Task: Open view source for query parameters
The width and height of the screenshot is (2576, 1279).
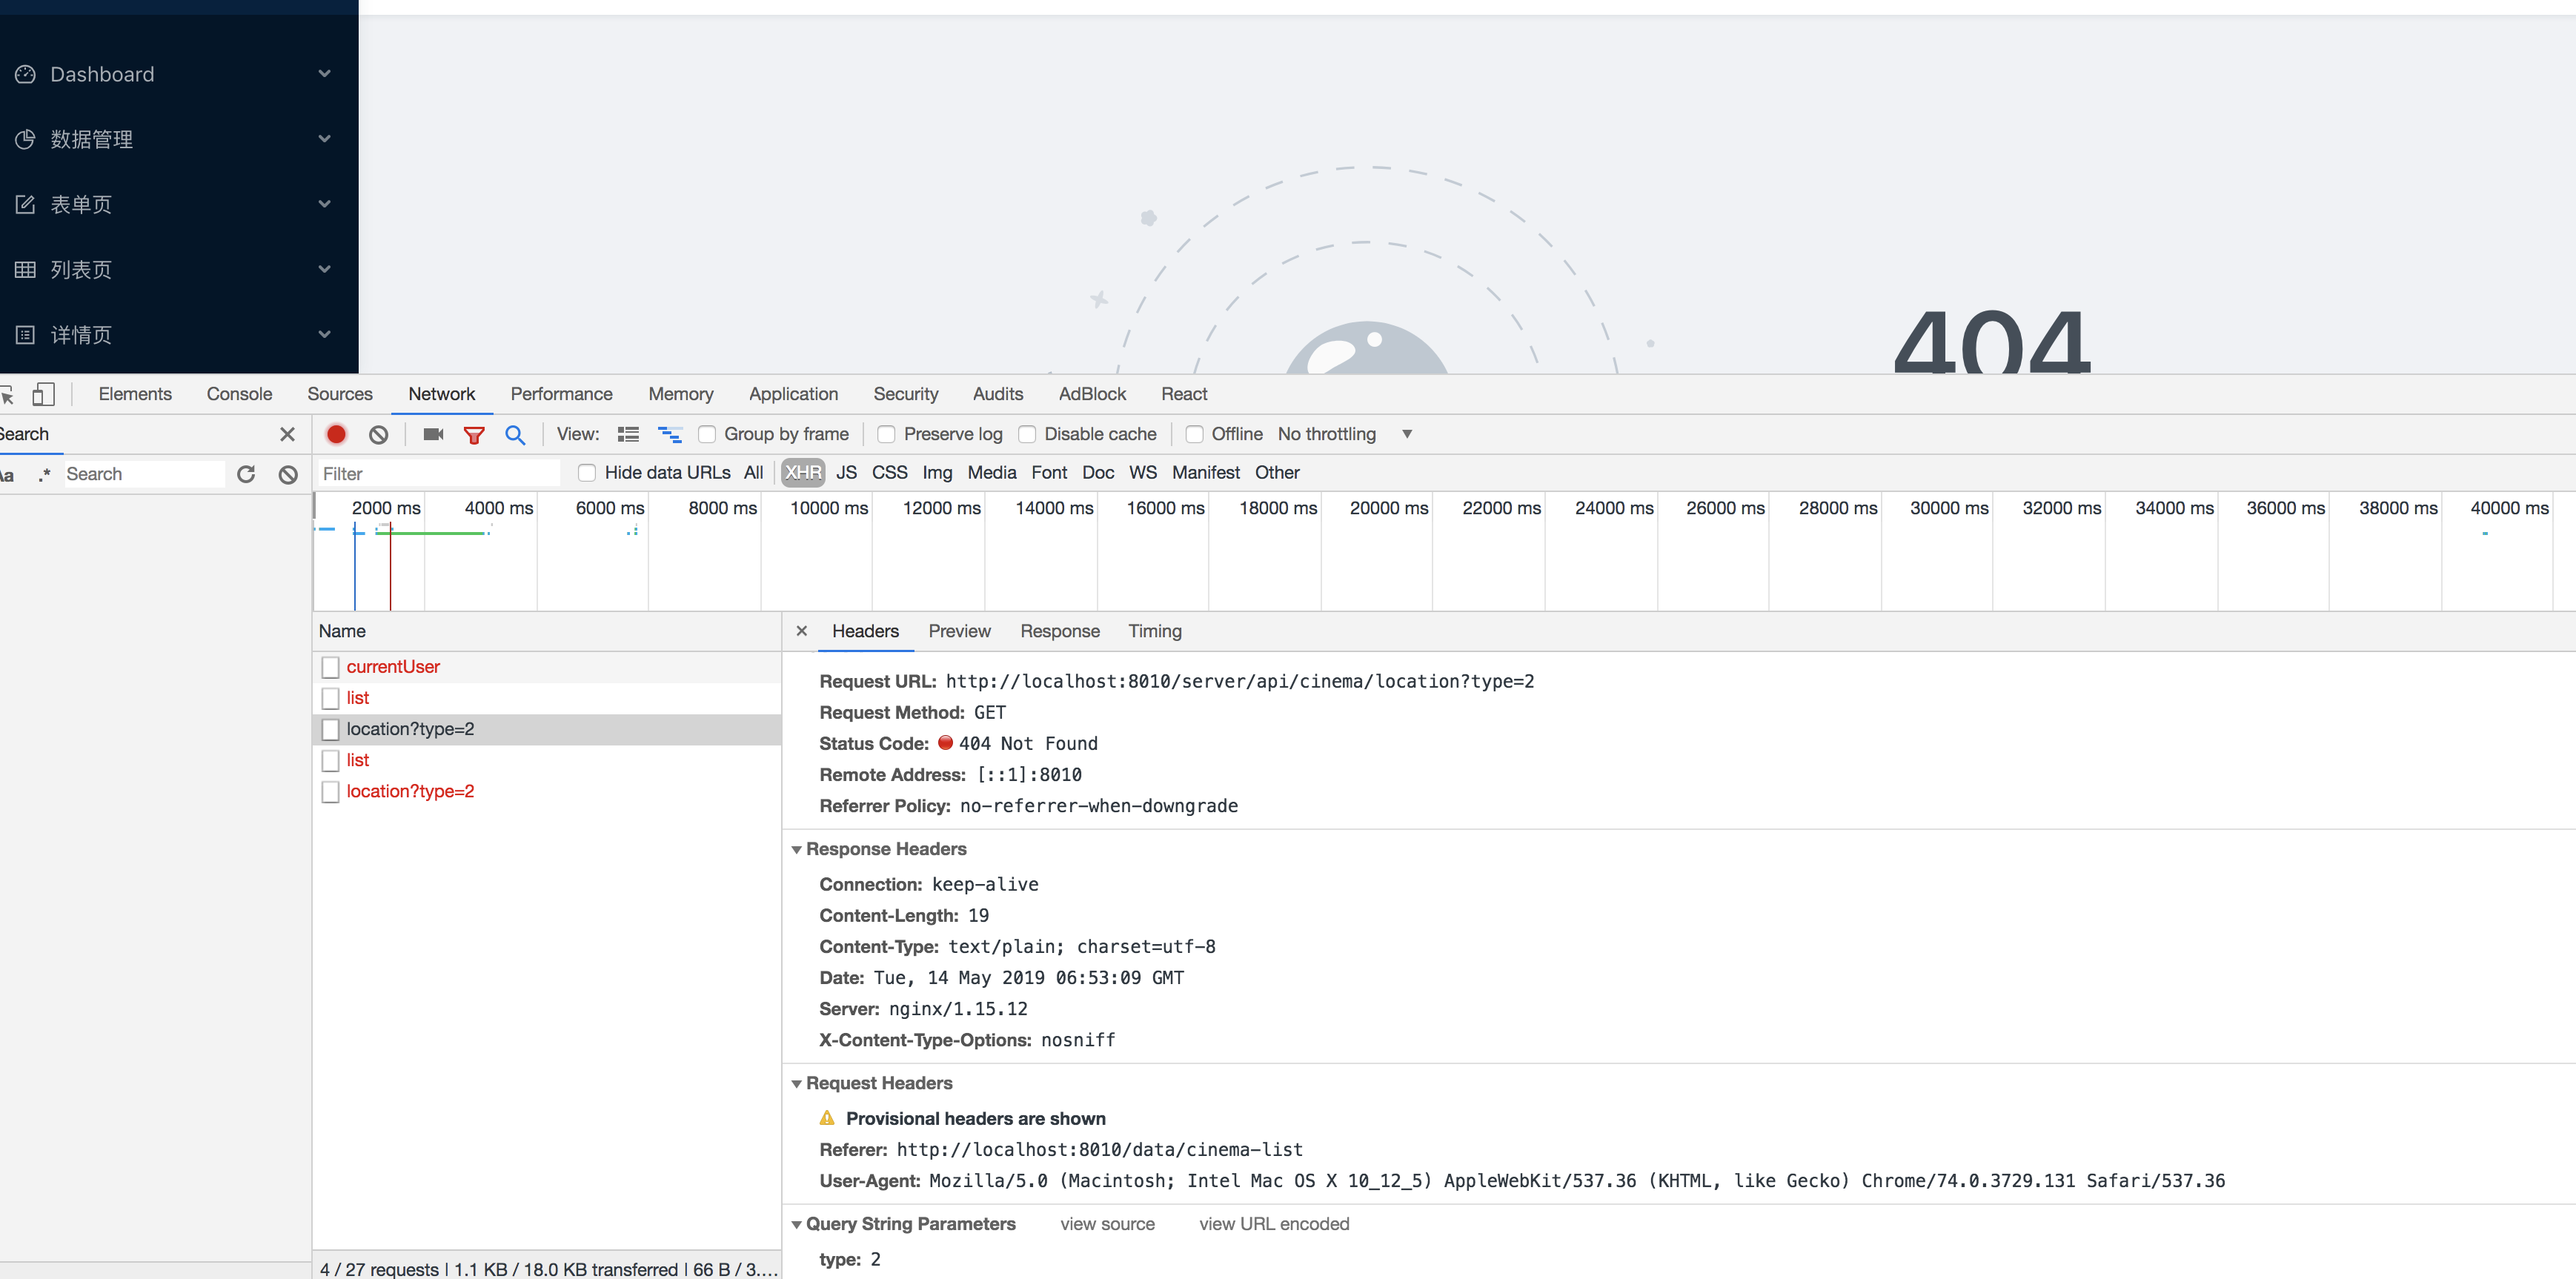Action: pos(1107,1223)
